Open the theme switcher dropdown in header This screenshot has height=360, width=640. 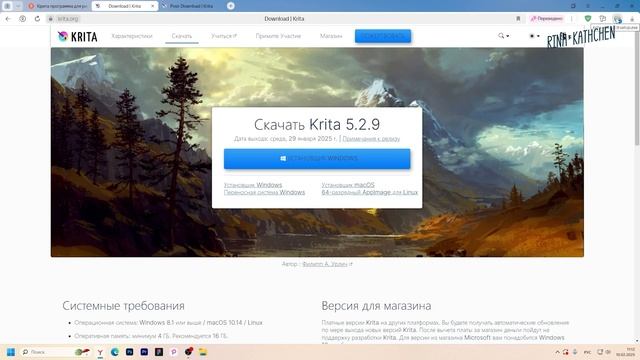[x=534, y=36]
